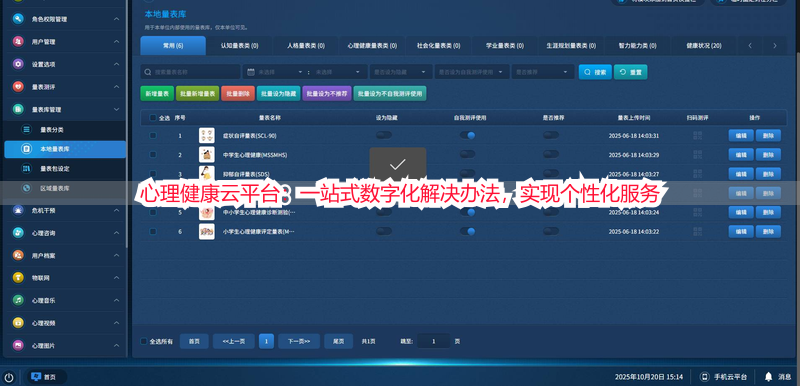Click the thumbnail of 症状自评量表(SCL-90)
This screenshot has height=386, width=800.
(207, 136)
